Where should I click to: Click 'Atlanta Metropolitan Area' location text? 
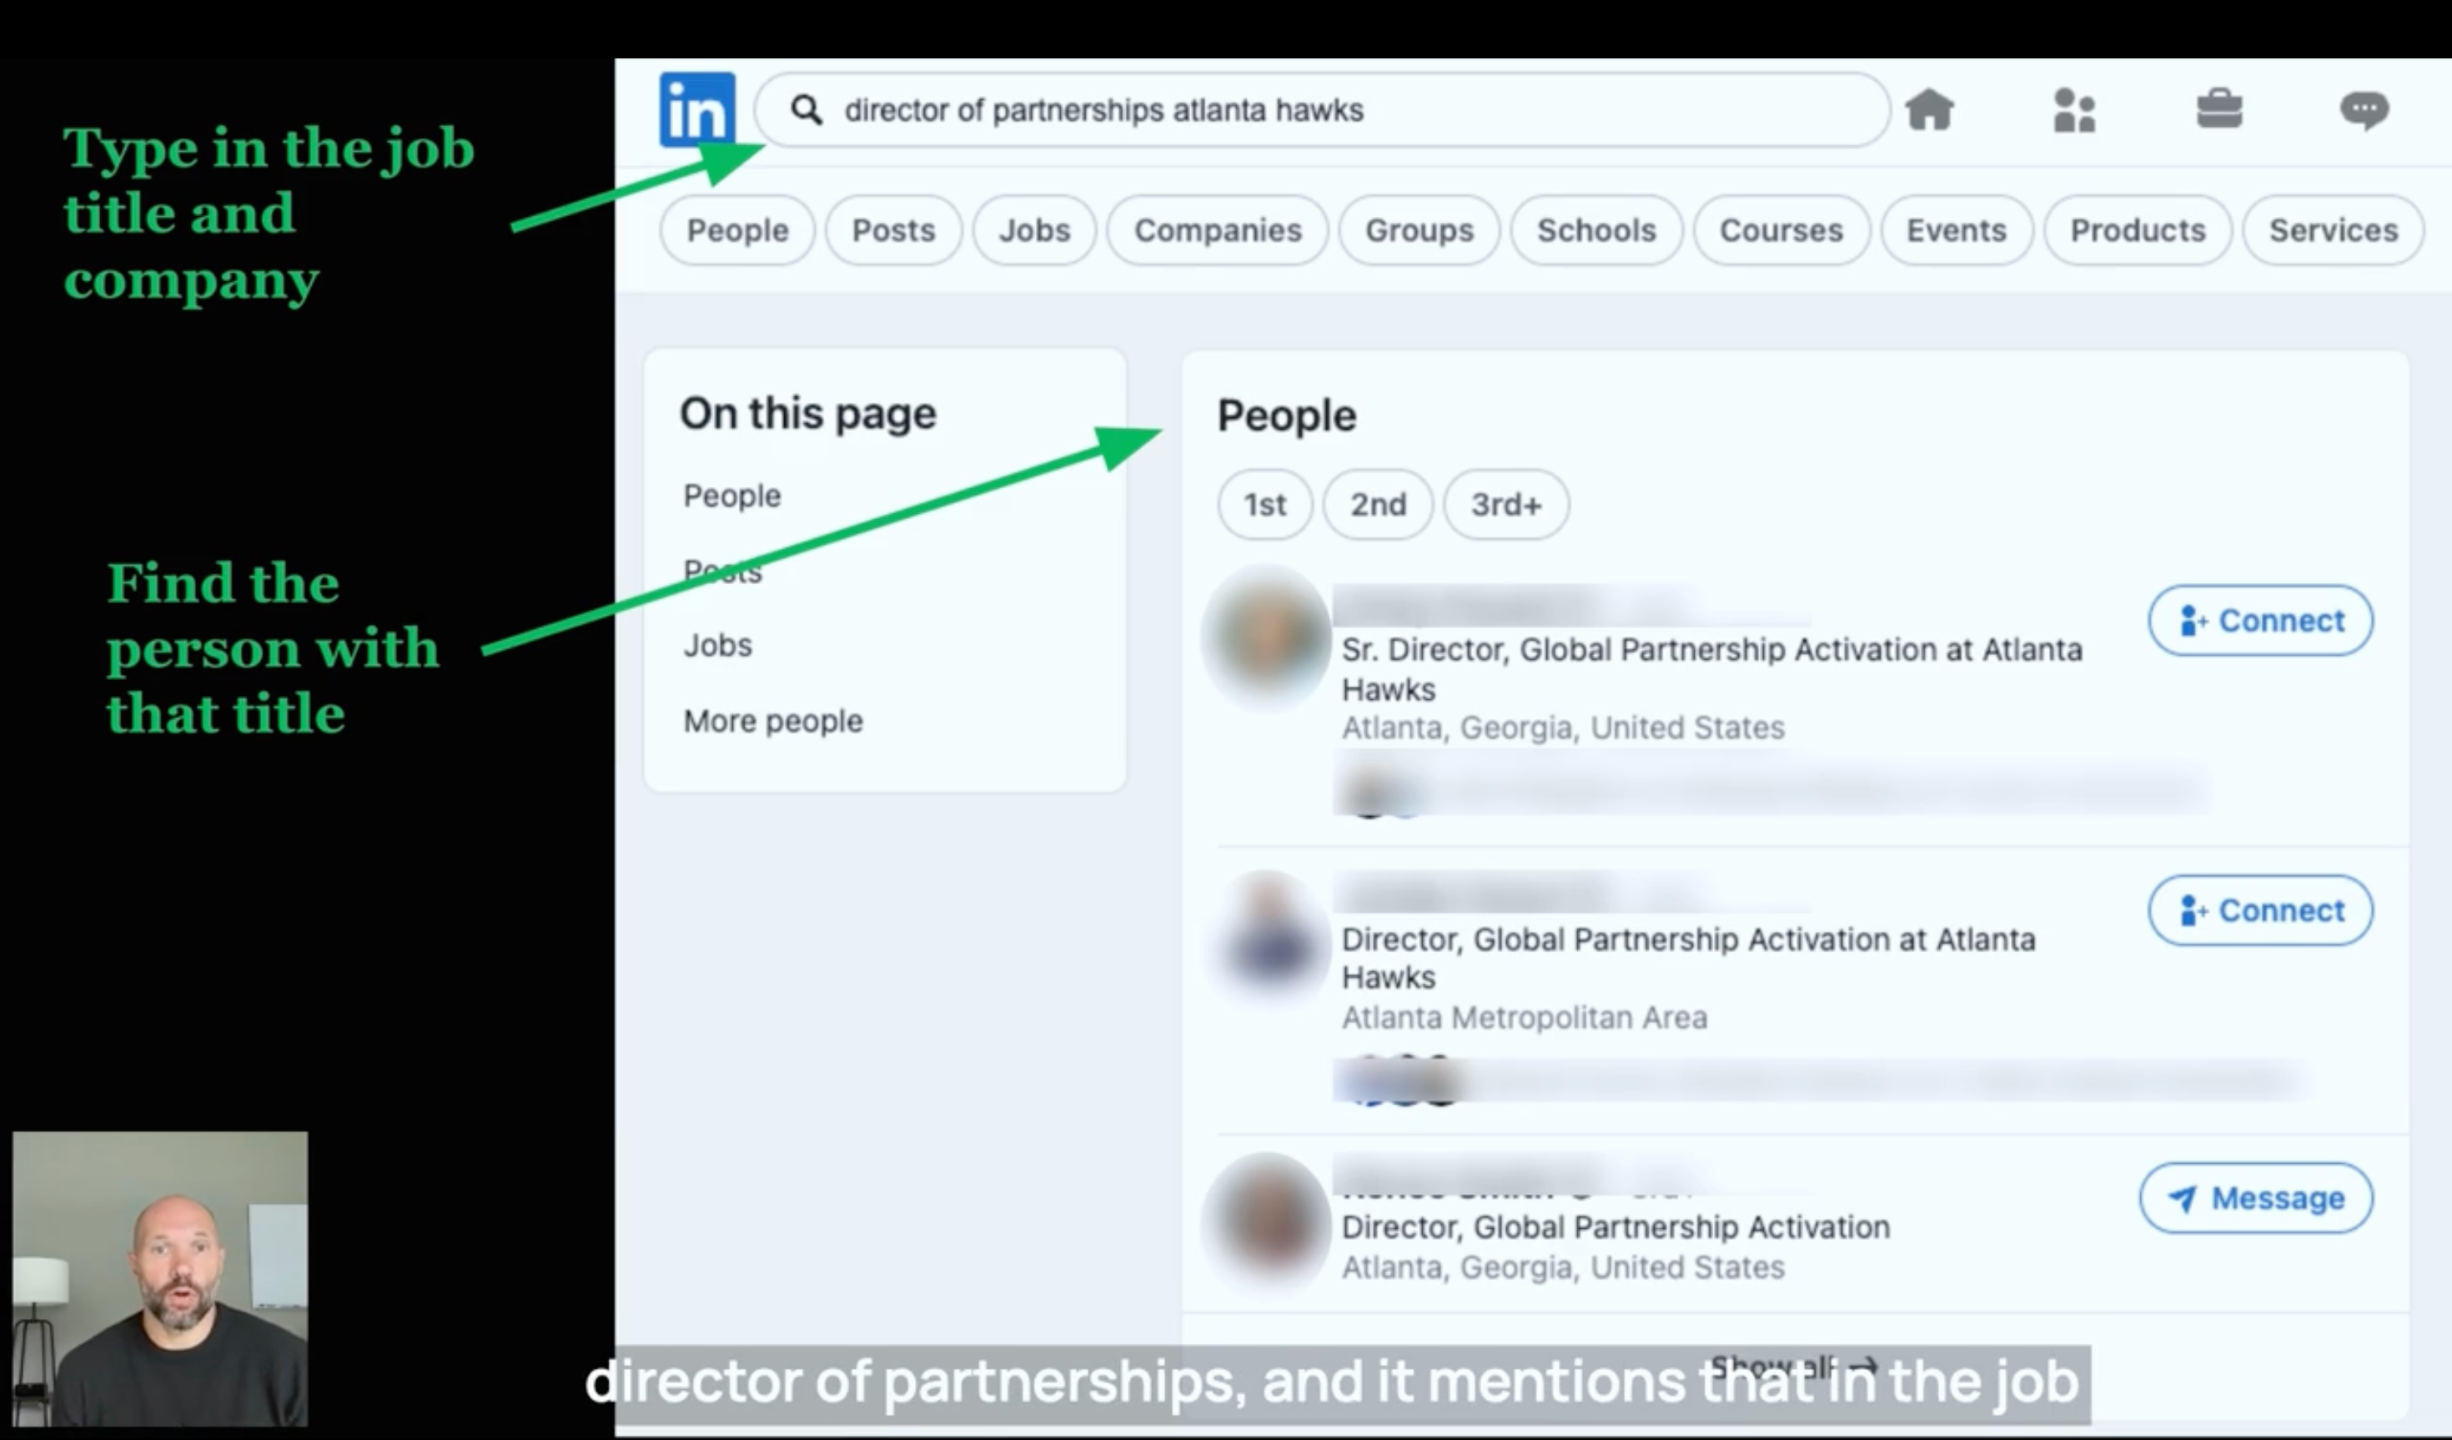point(1524,1017)
